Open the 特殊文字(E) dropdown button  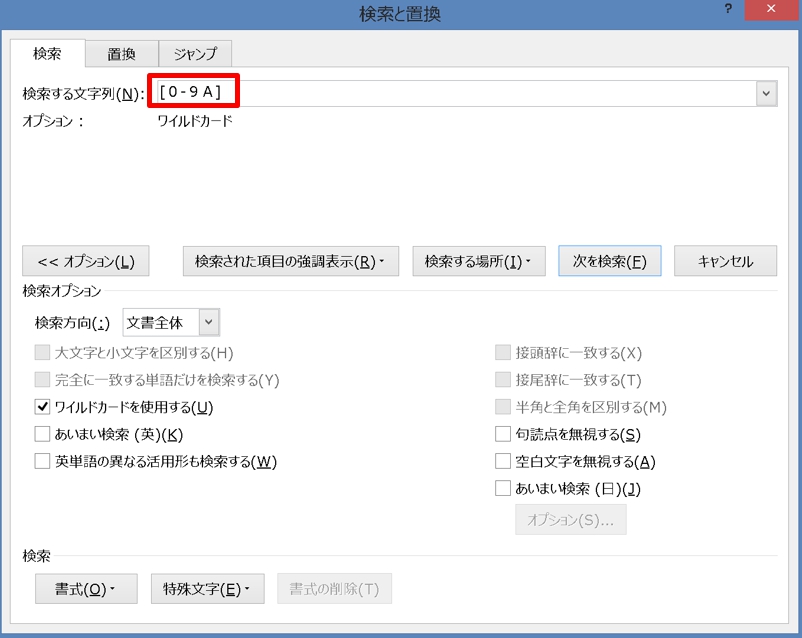207,589
